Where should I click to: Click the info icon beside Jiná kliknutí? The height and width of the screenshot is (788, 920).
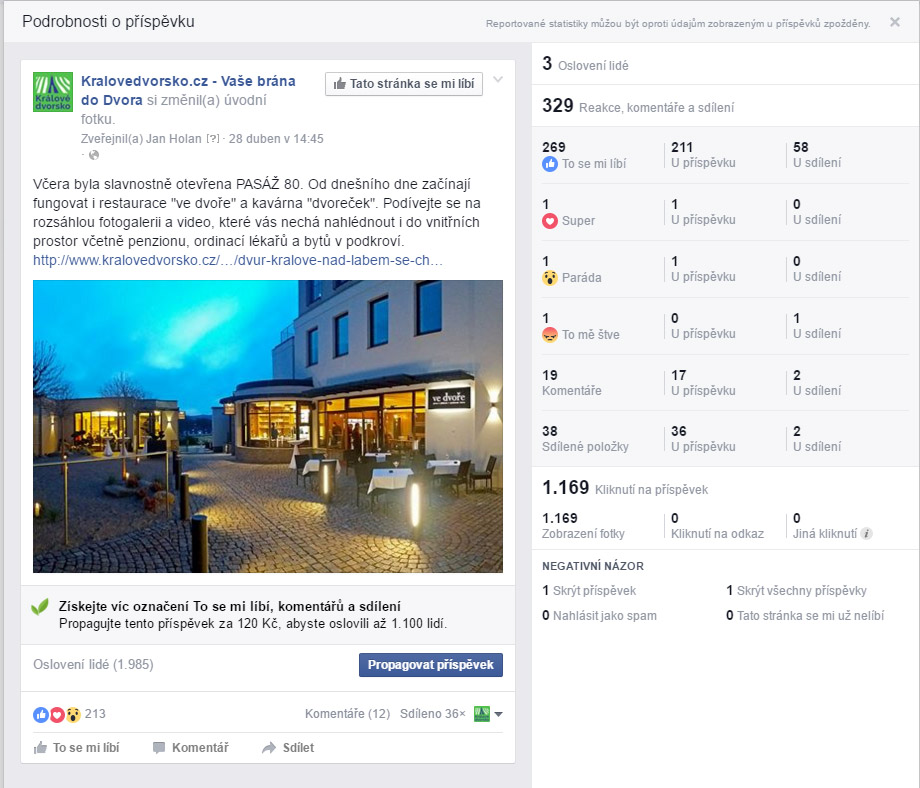(x=867, y=534)
